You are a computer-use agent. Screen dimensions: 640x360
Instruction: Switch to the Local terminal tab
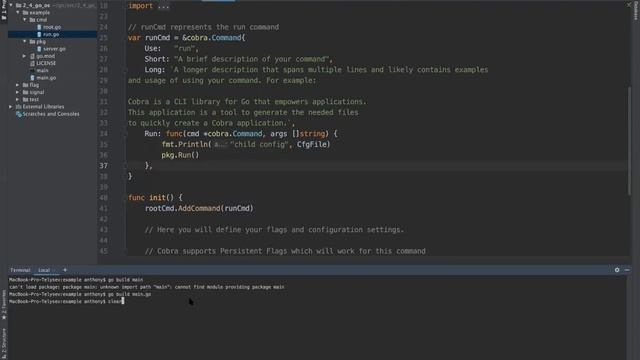pyautogui.click(x=44, y=270)
